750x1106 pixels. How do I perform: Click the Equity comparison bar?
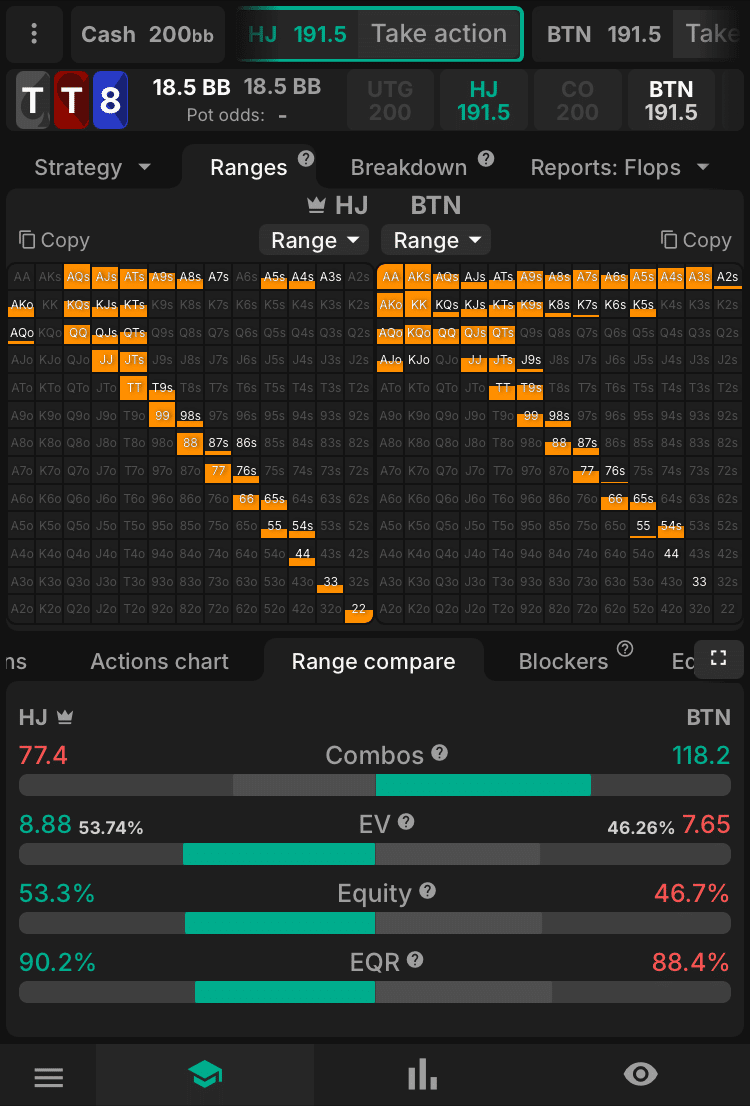(375, 923)
